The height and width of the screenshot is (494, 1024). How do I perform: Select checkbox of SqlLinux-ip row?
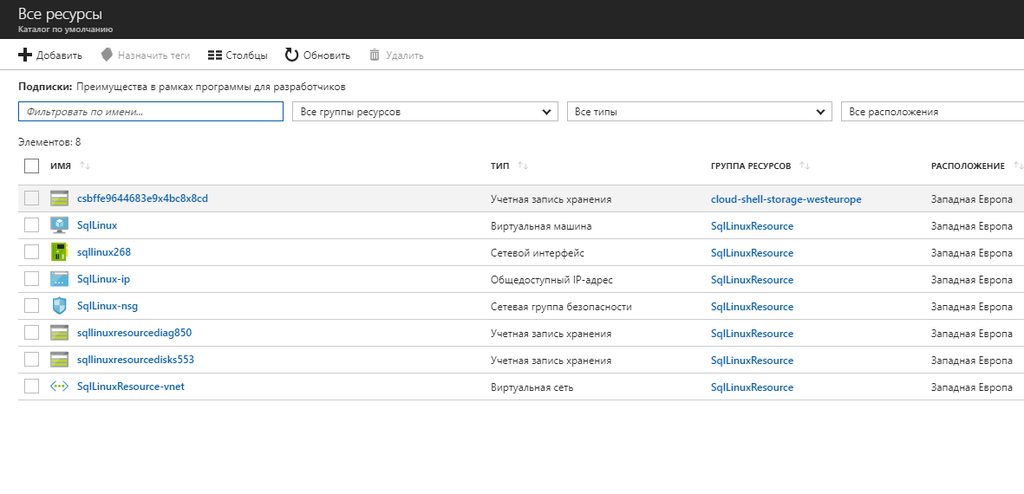coord(31,278)
